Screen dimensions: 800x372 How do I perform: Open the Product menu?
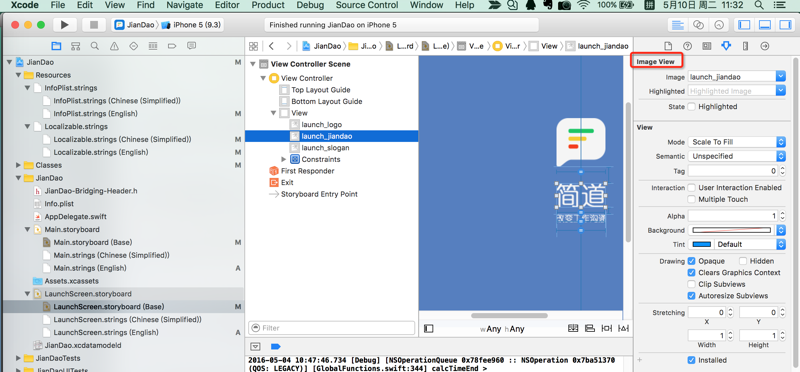click(268, 5)
